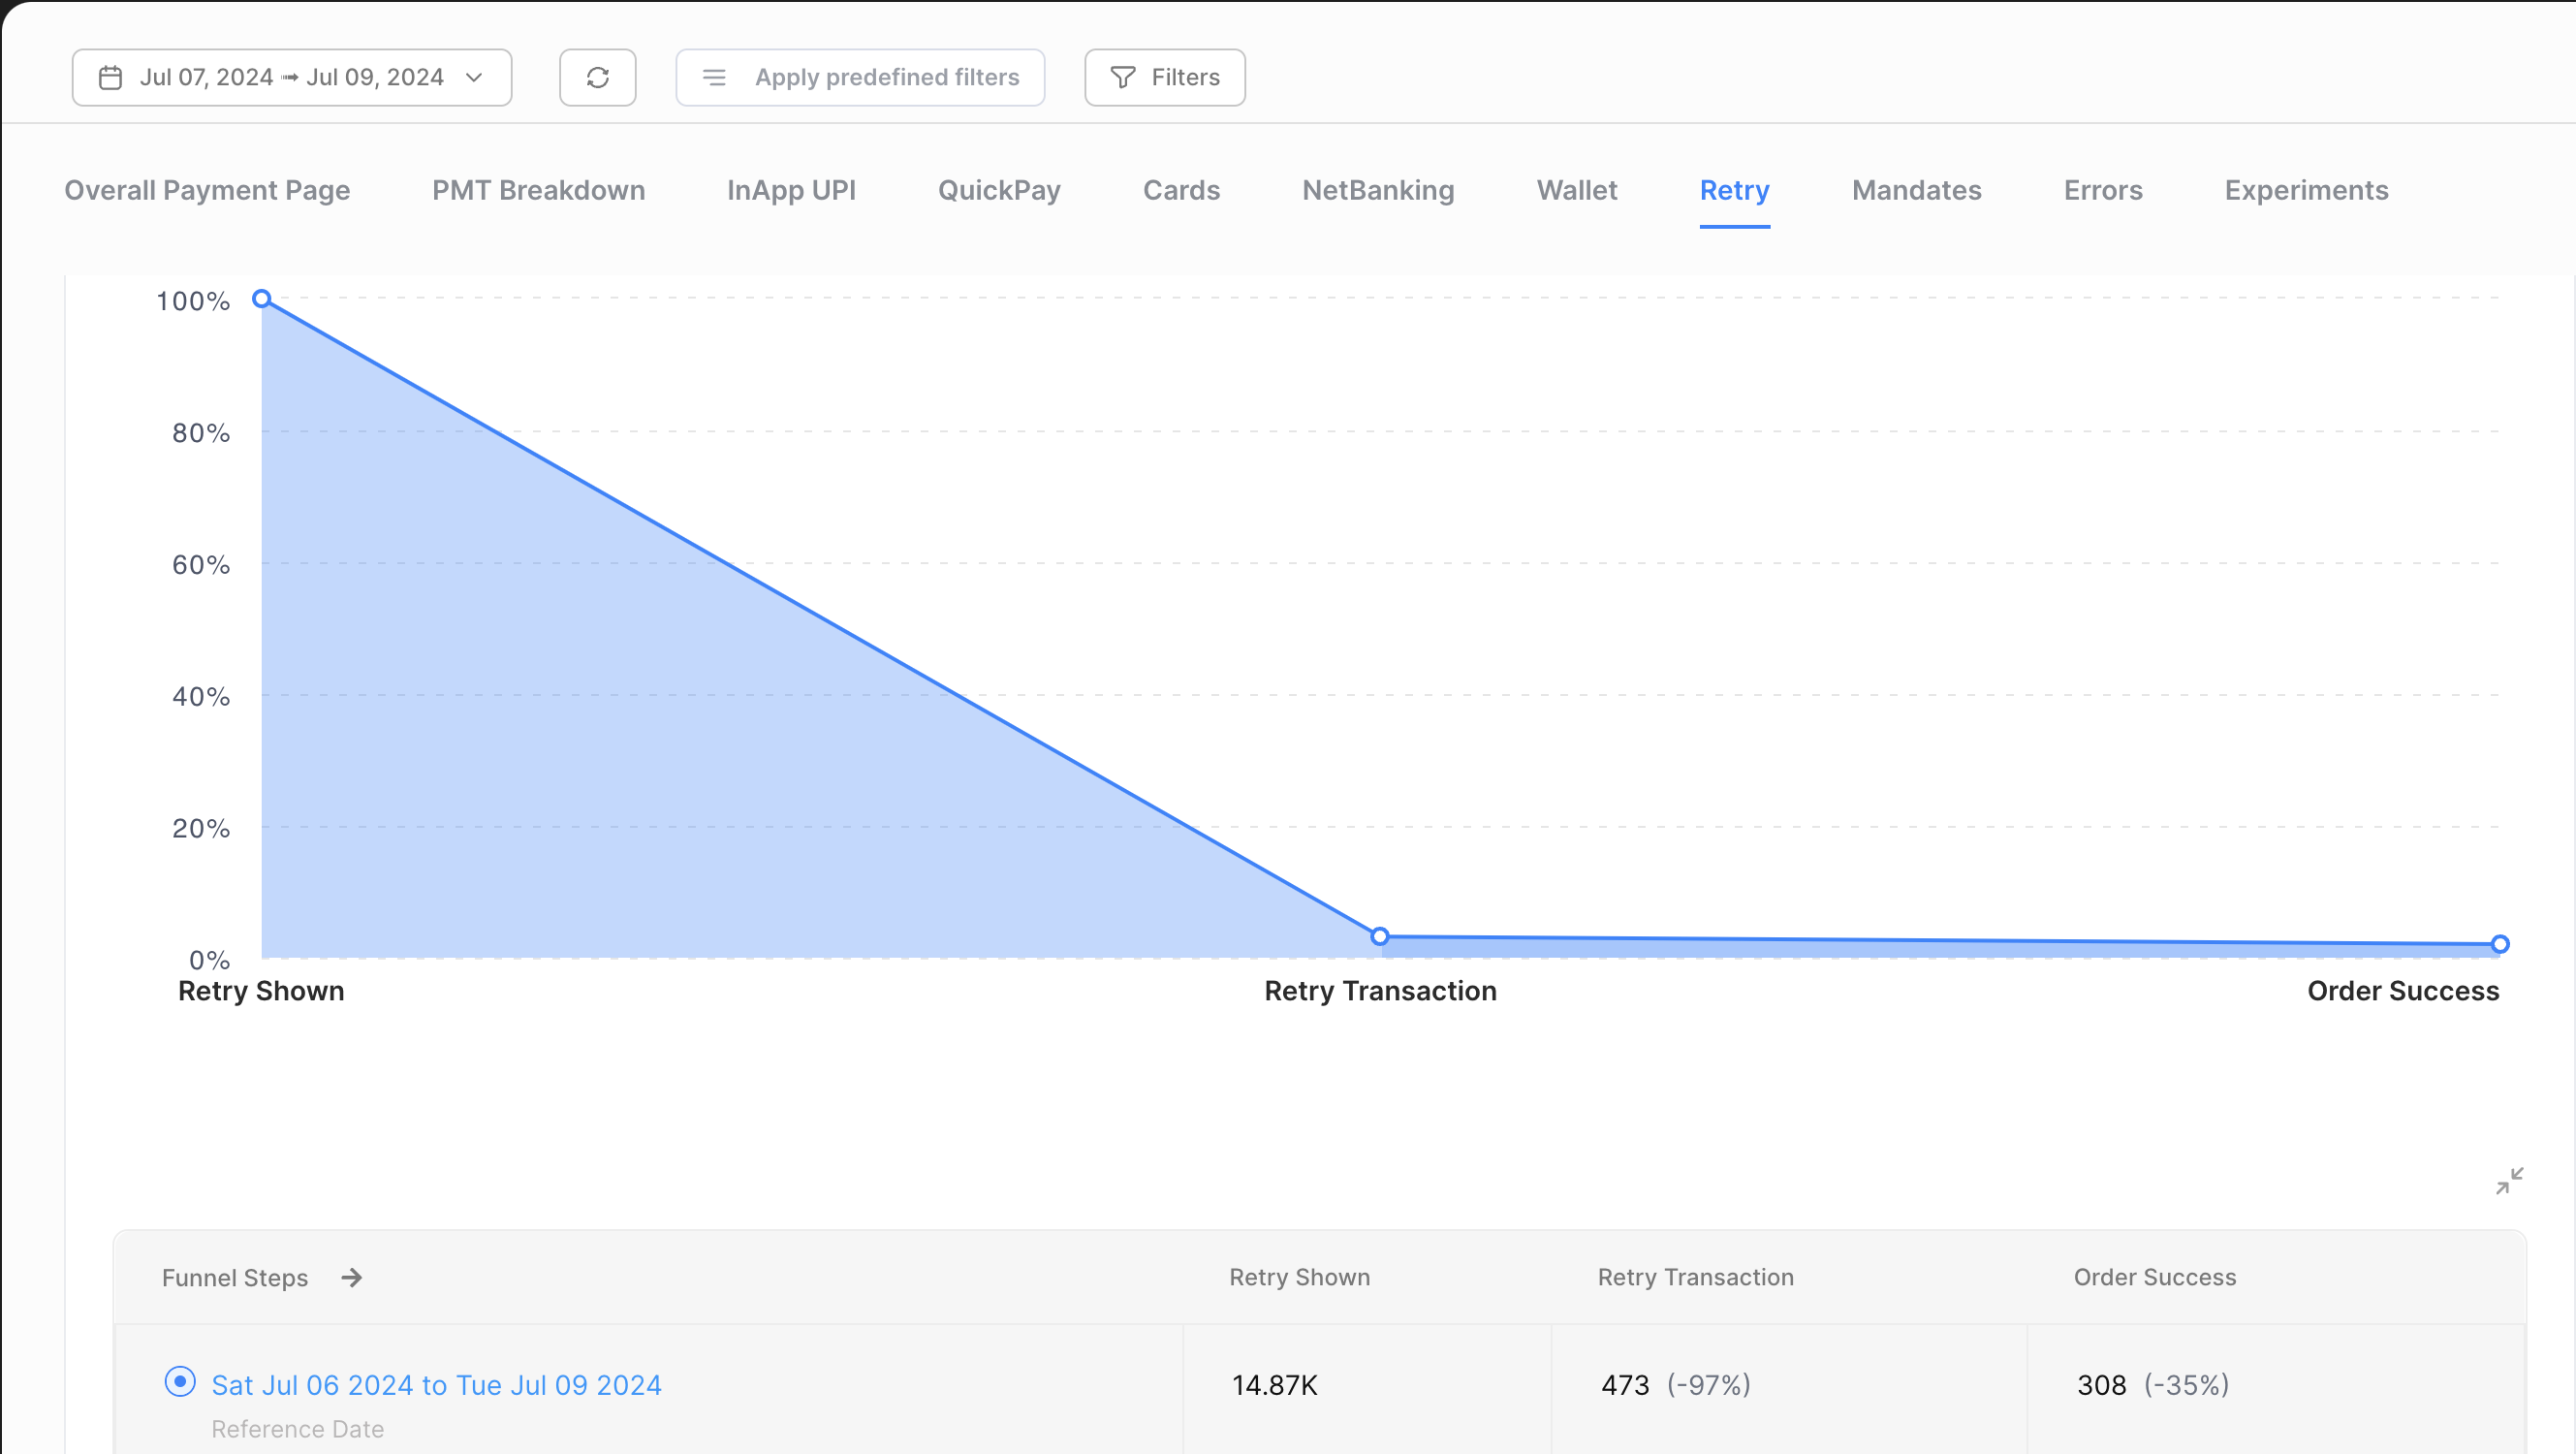Screen dimensions: 2576x1454
Task: Click the arrow next to Funnel Steps
Action: [x=351, y=1278]
